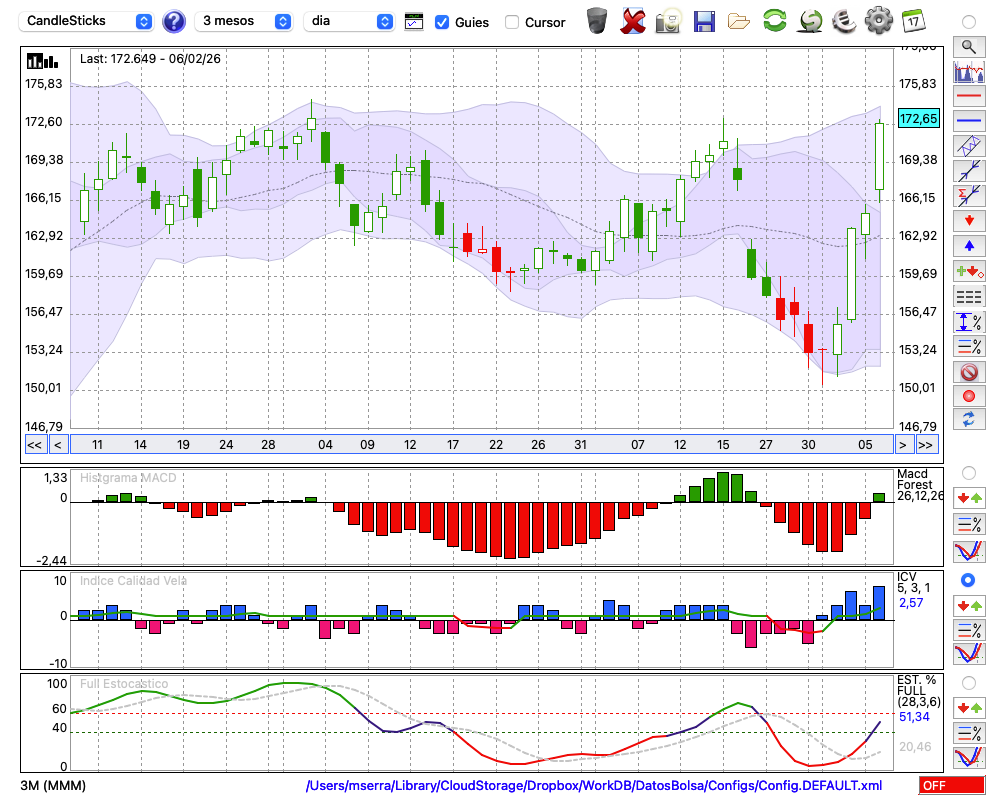Click the green circular refresh arrows icon
This screenshot has width=1000, height=800.
(x=774, y=20)
